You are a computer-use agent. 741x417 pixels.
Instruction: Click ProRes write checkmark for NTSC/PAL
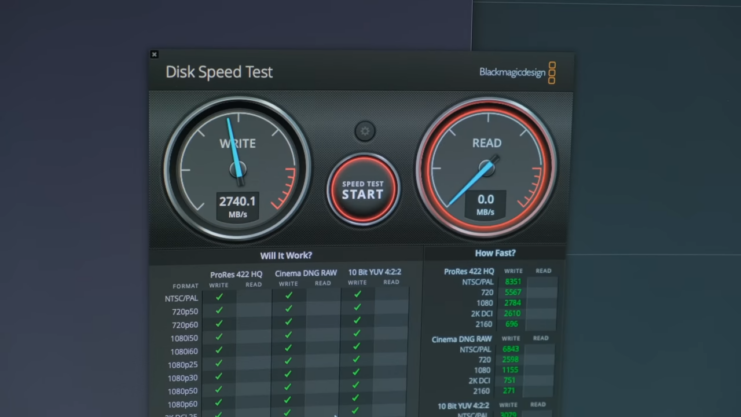[219, 297]
